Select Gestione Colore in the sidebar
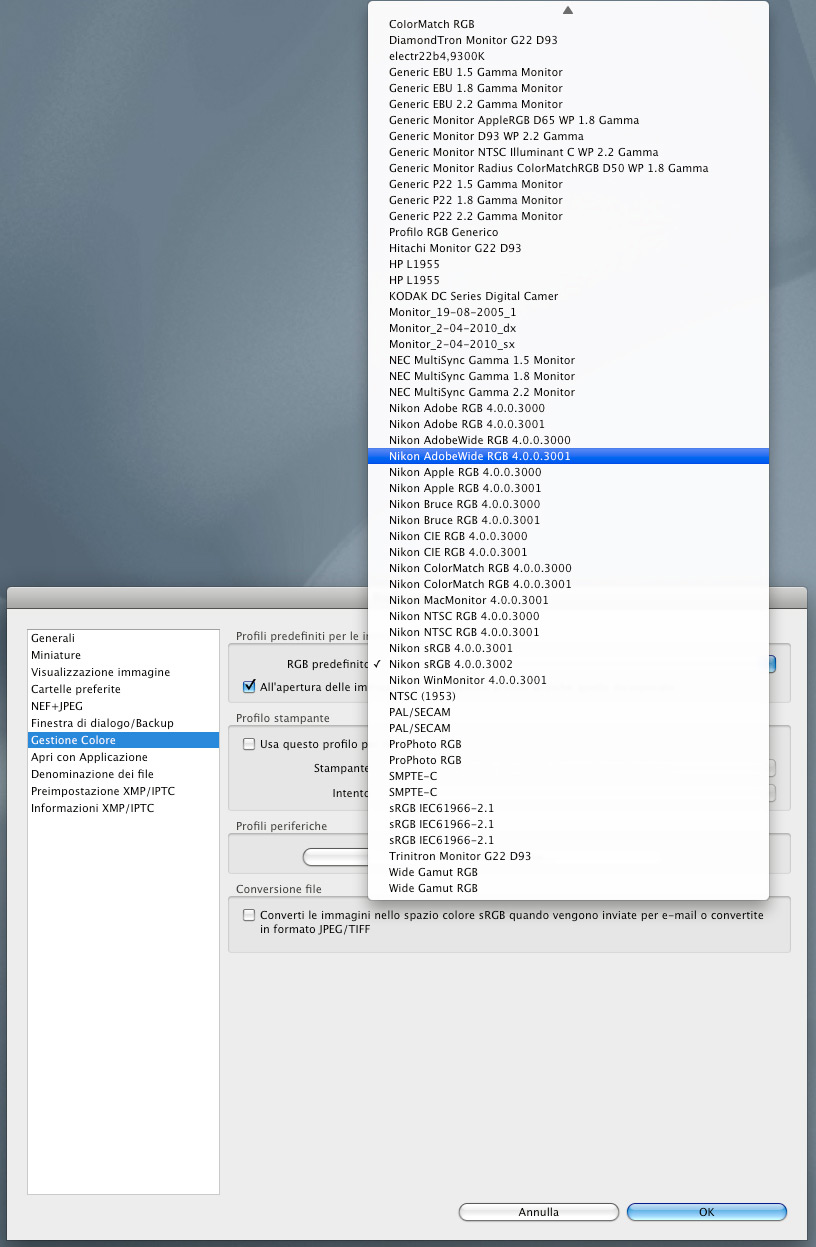 point(123,740)
